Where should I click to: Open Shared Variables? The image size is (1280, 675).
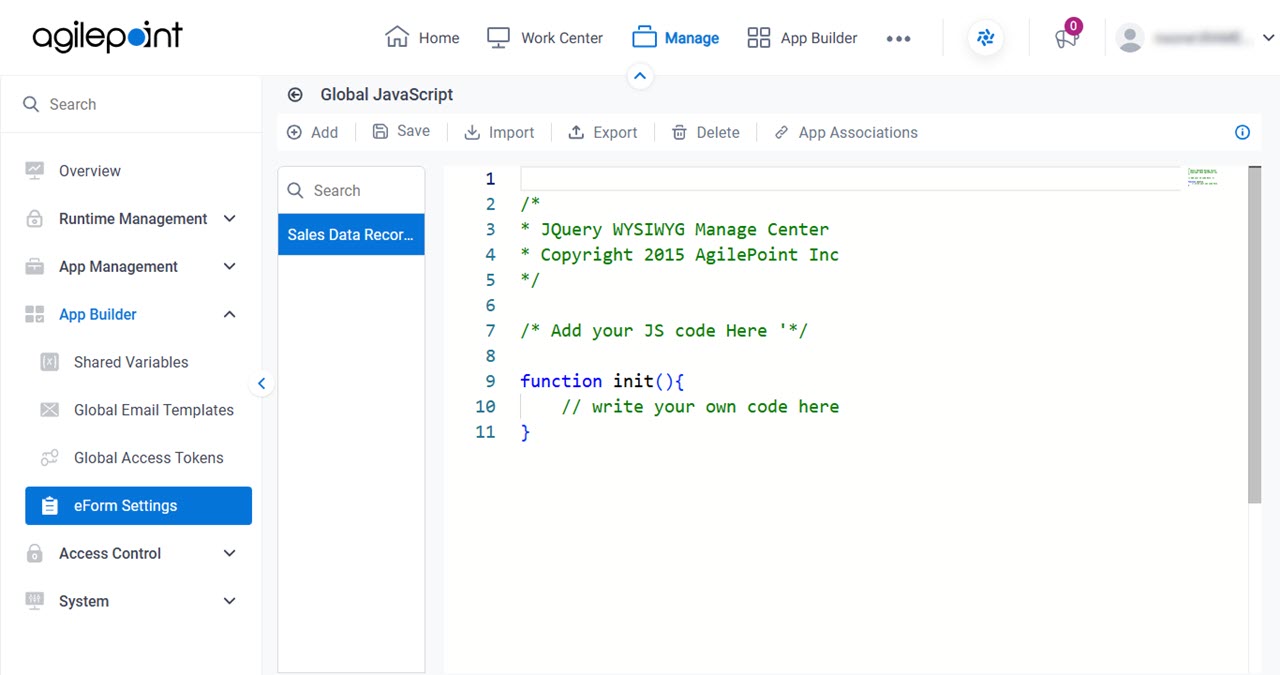[x=131, y=362]
